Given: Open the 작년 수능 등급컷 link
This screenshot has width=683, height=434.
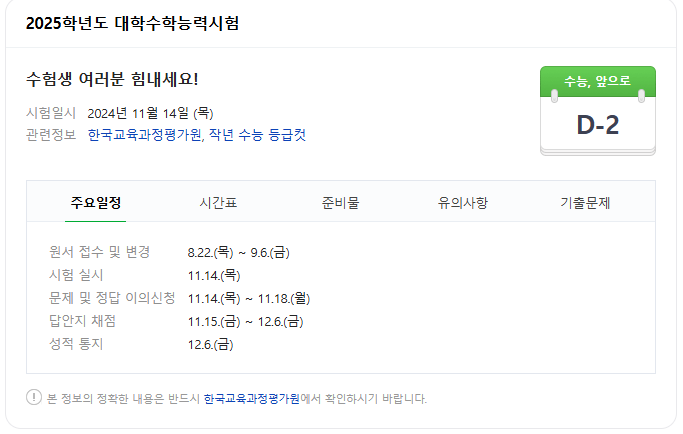Looking at the screenshot, I should (257, 135).
